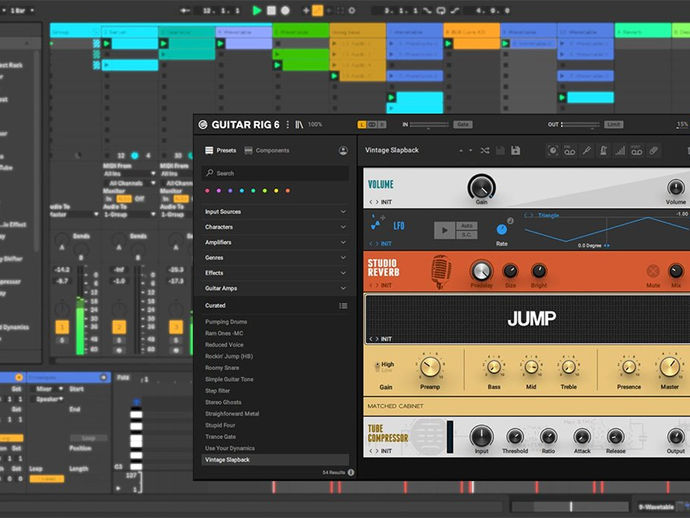Filter presets by the cyan color tag
Viewport: 690px width, 518px height.
click(x=242, y=191)
